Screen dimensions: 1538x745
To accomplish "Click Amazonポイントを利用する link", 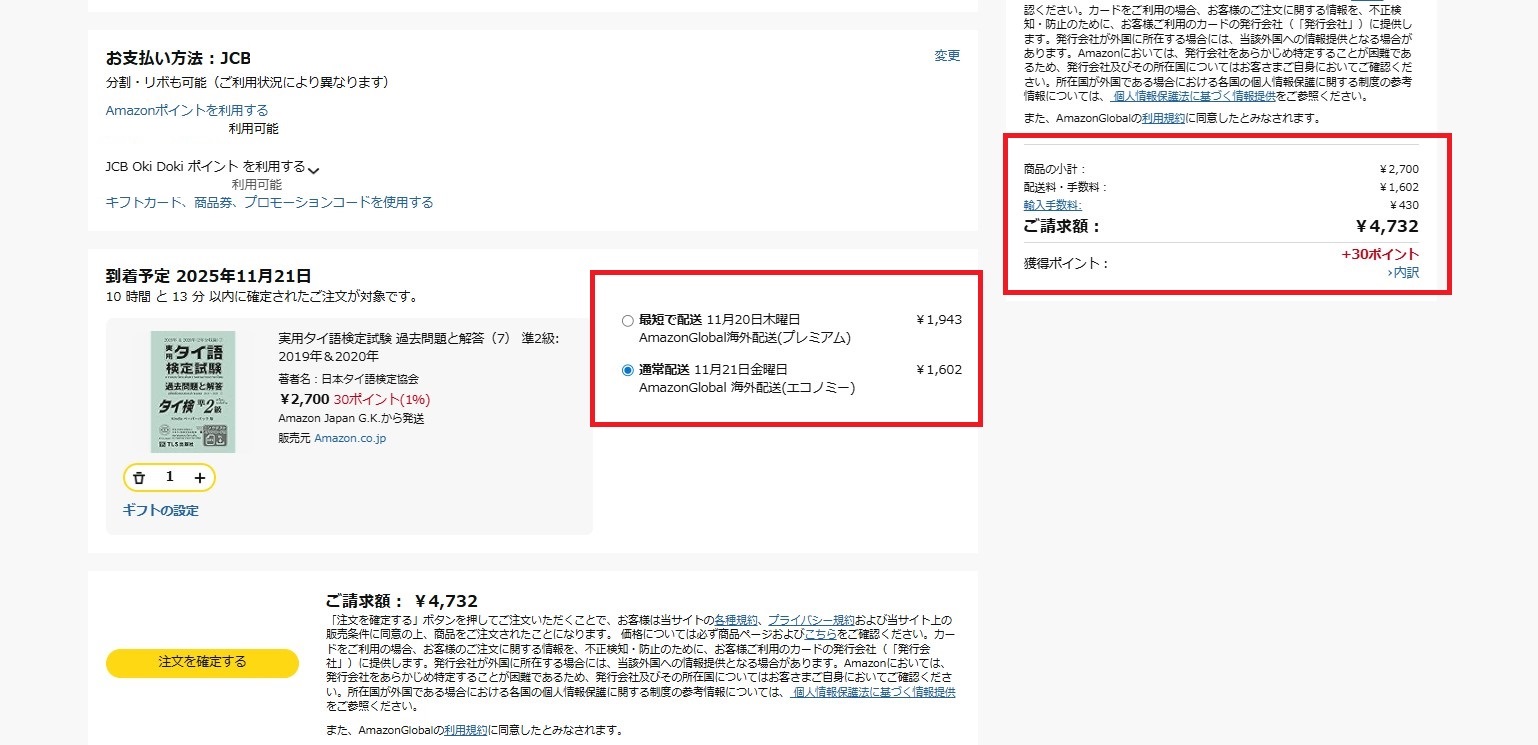I will (x=187, y=110).
